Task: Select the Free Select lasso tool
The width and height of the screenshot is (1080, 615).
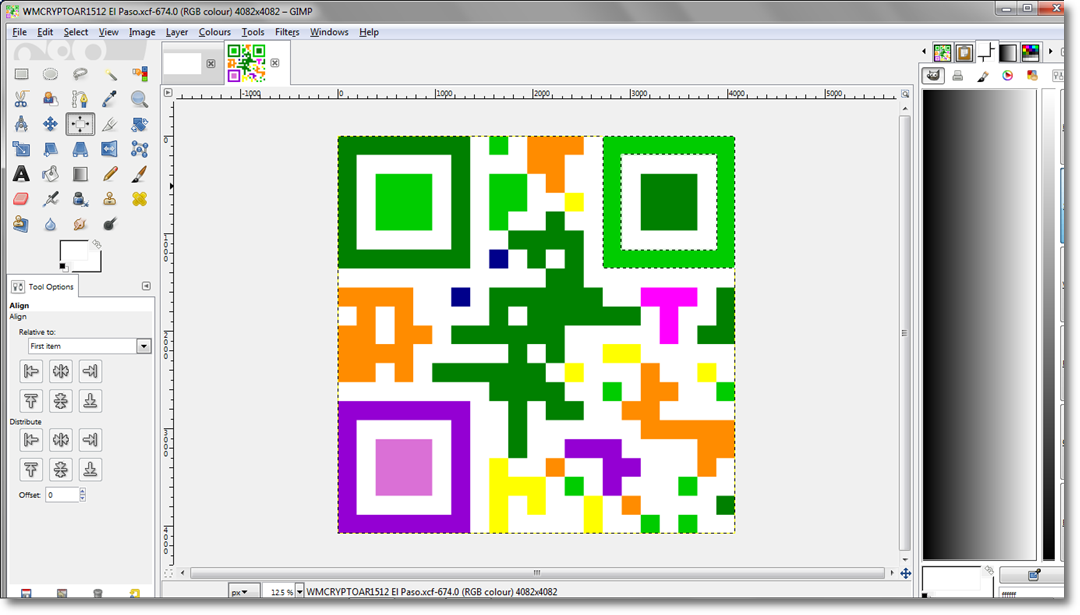Action: pos(80,74)
